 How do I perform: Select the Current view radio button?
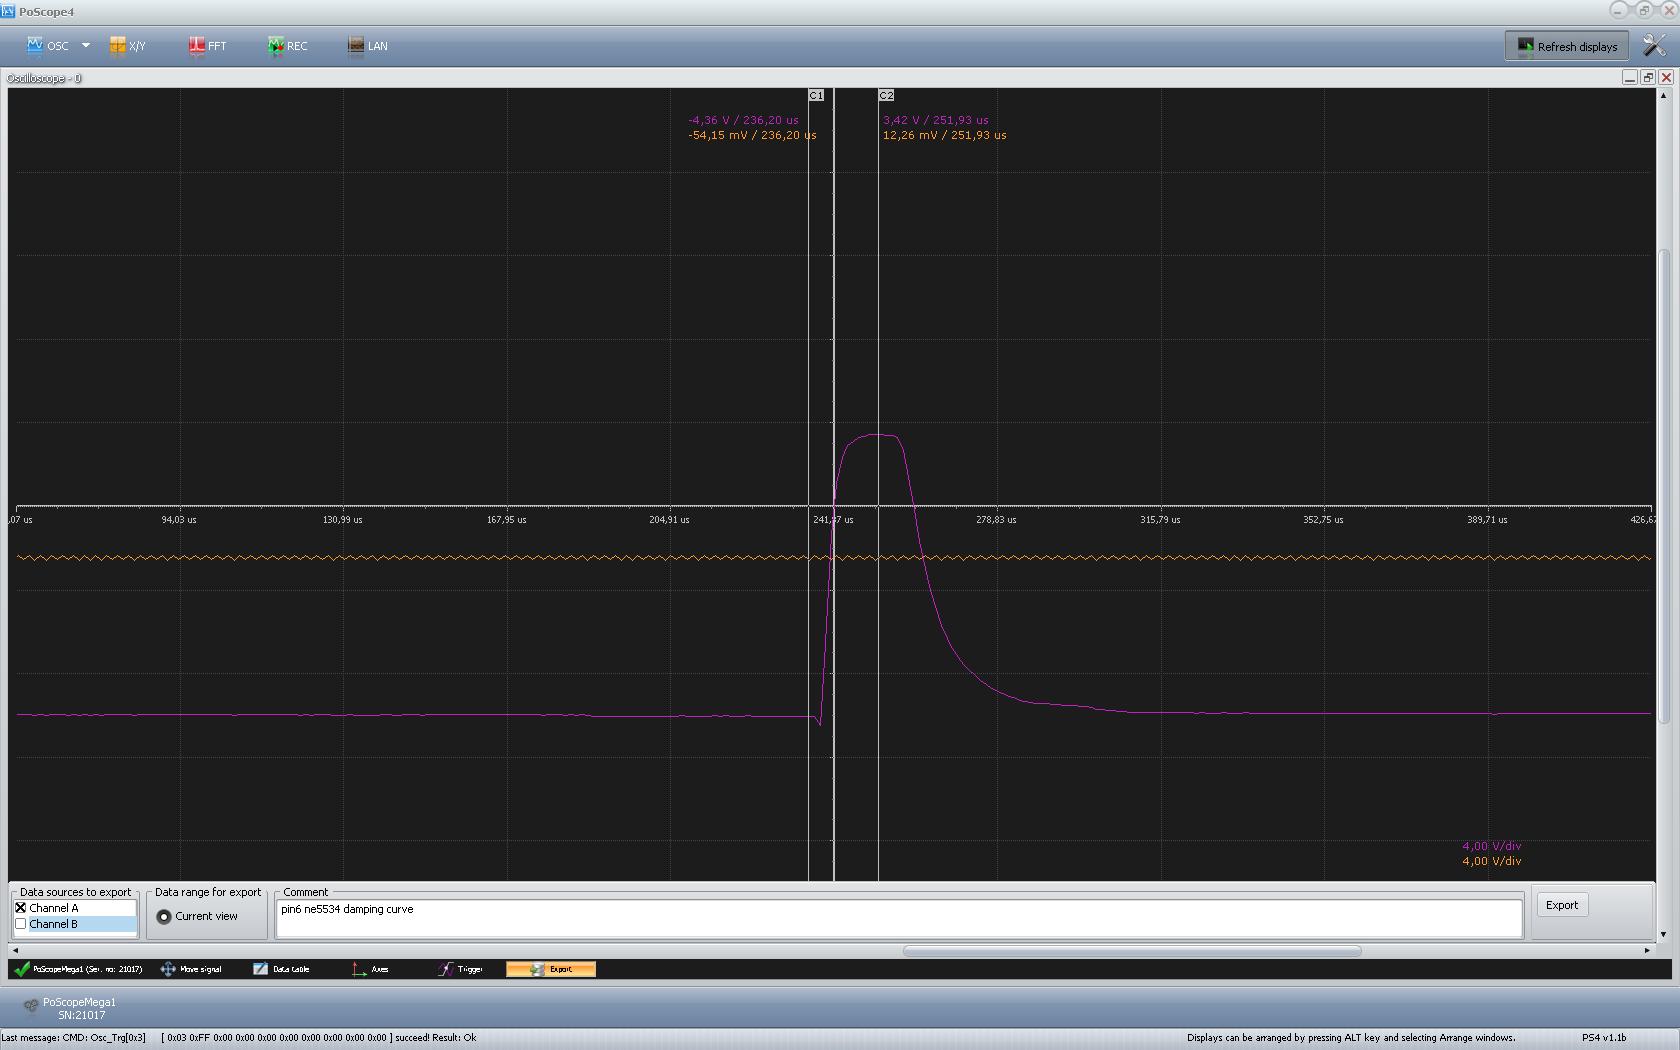pos(164,916)
